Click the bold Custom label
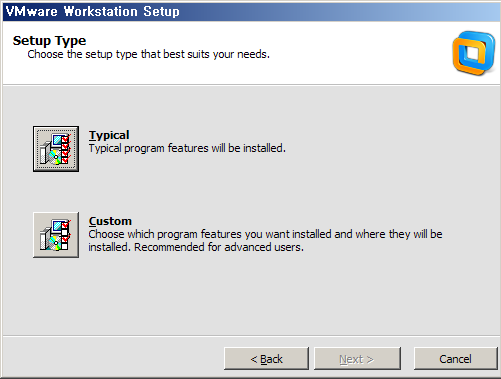This screenshot has width=501, height=379. pos(110,221)
